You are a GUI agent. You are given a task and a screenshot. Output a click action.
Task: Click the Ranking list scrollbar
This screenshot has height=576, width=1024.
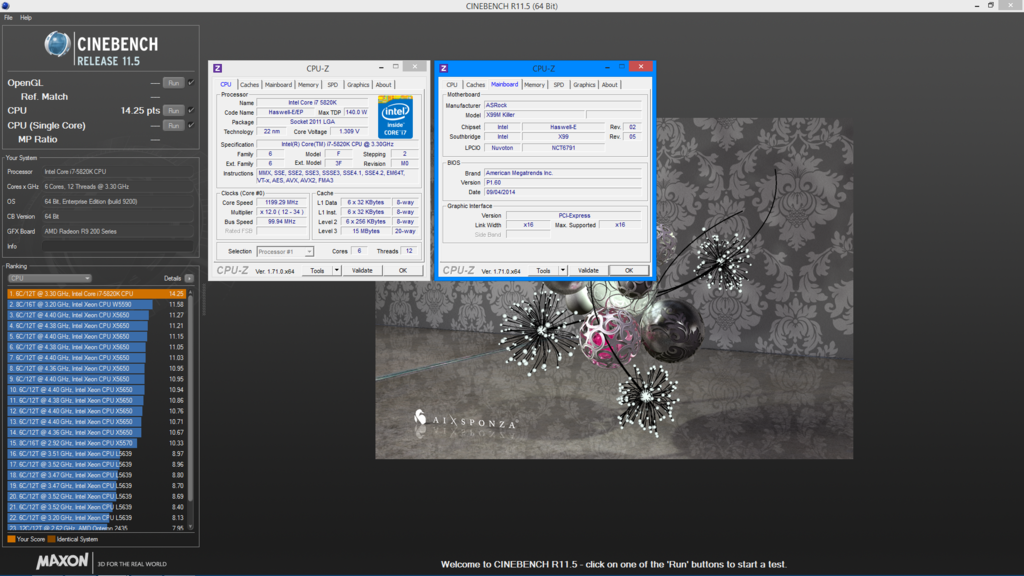[191, 398]
